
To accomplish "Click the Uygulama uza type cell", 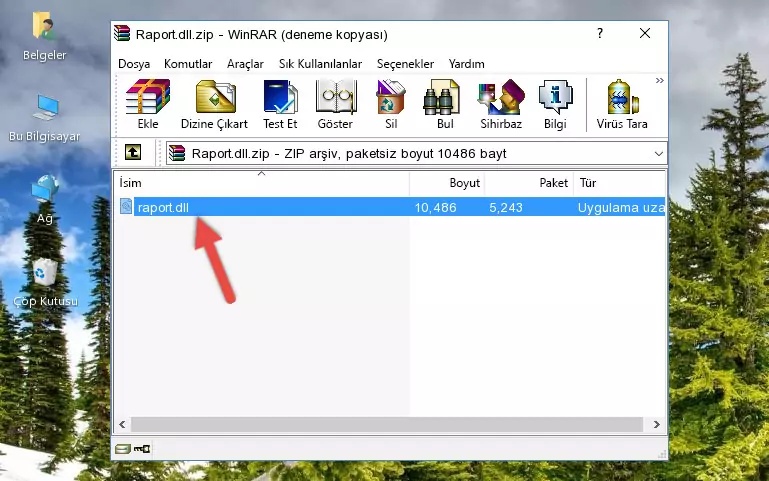I will (x=621, y=207).
